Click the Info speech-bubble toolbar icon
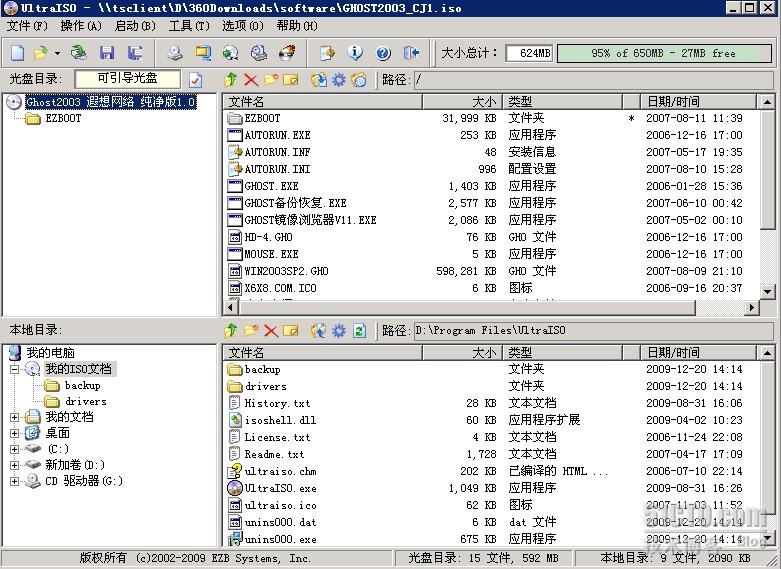Screen dimensions: 781x569 355,52
